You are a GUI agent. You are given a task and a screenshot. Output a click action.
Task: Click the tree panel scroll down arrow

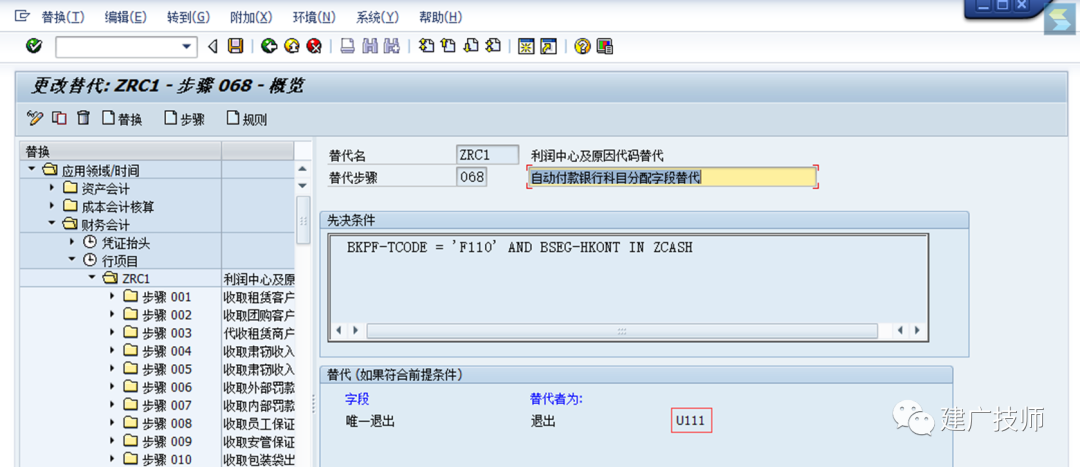302,186
